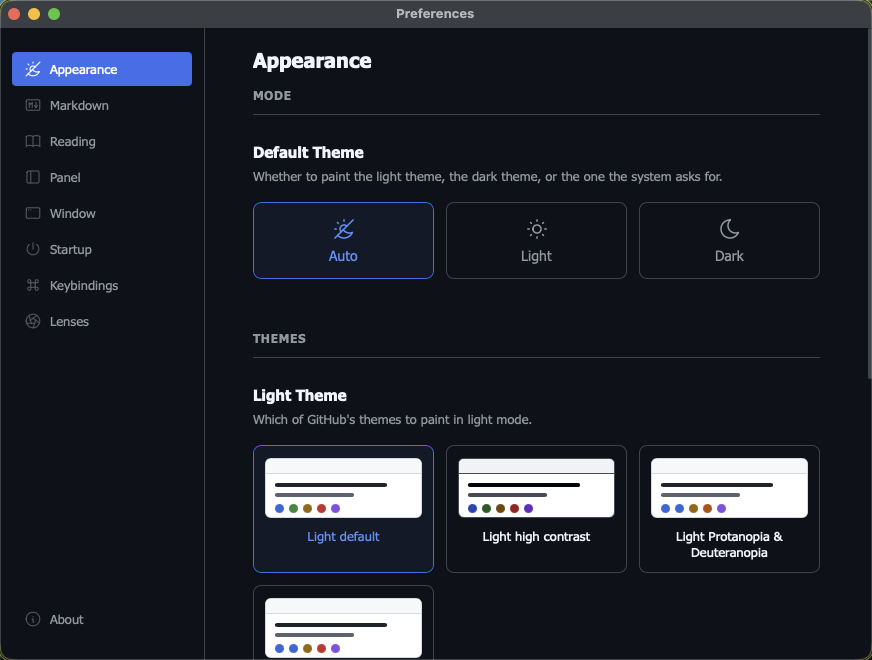Click the Appearance sidebar icon
Viewport: 872px width, 660px height.
tap(33, 70)
